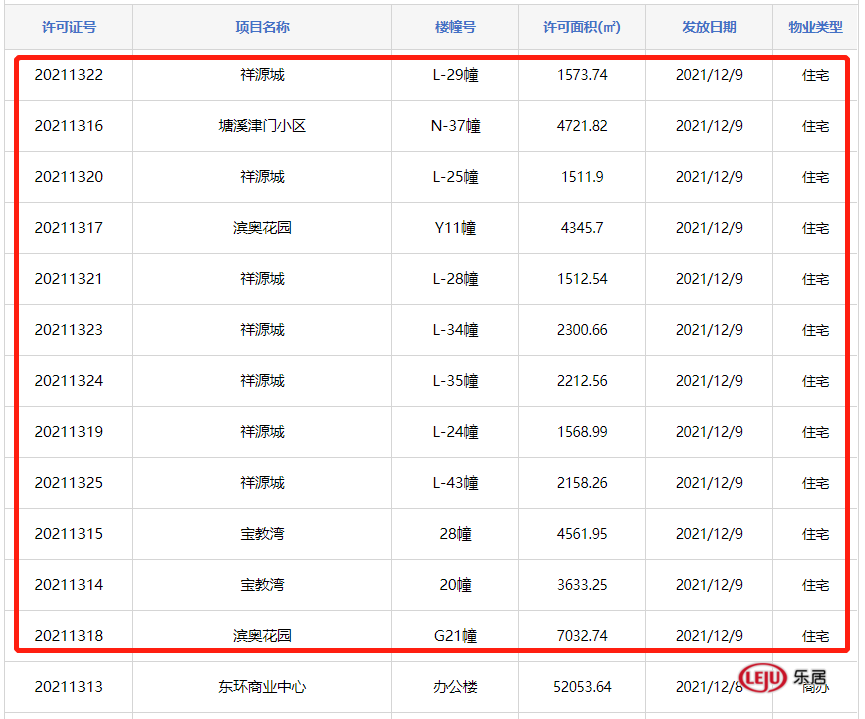The image size is (865, 719).
Task: Click building cell L-29幢
Action: [x=455, y=75]
